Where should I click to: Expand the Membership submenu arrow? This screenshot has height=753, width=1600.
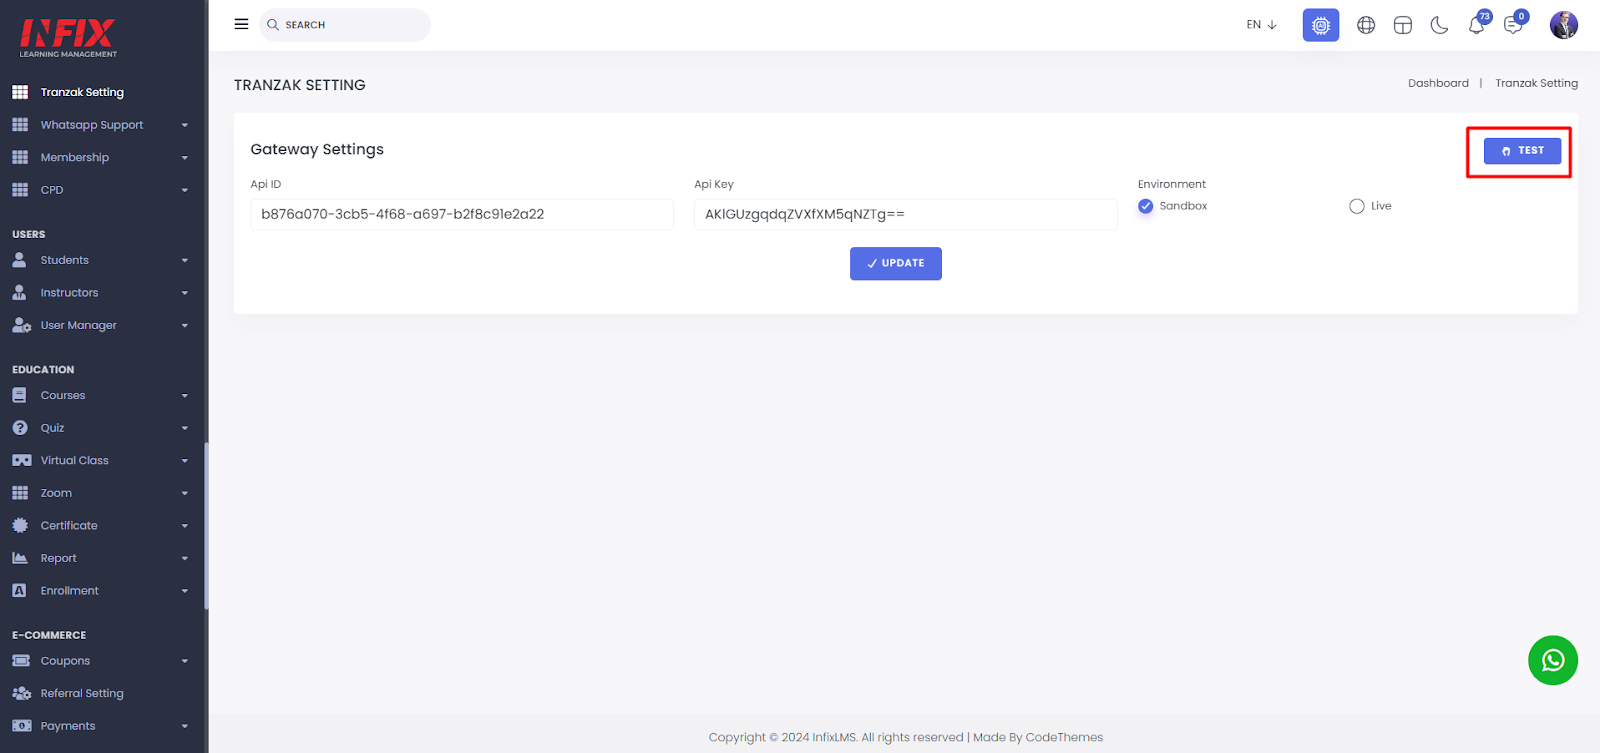coord(185,158)
